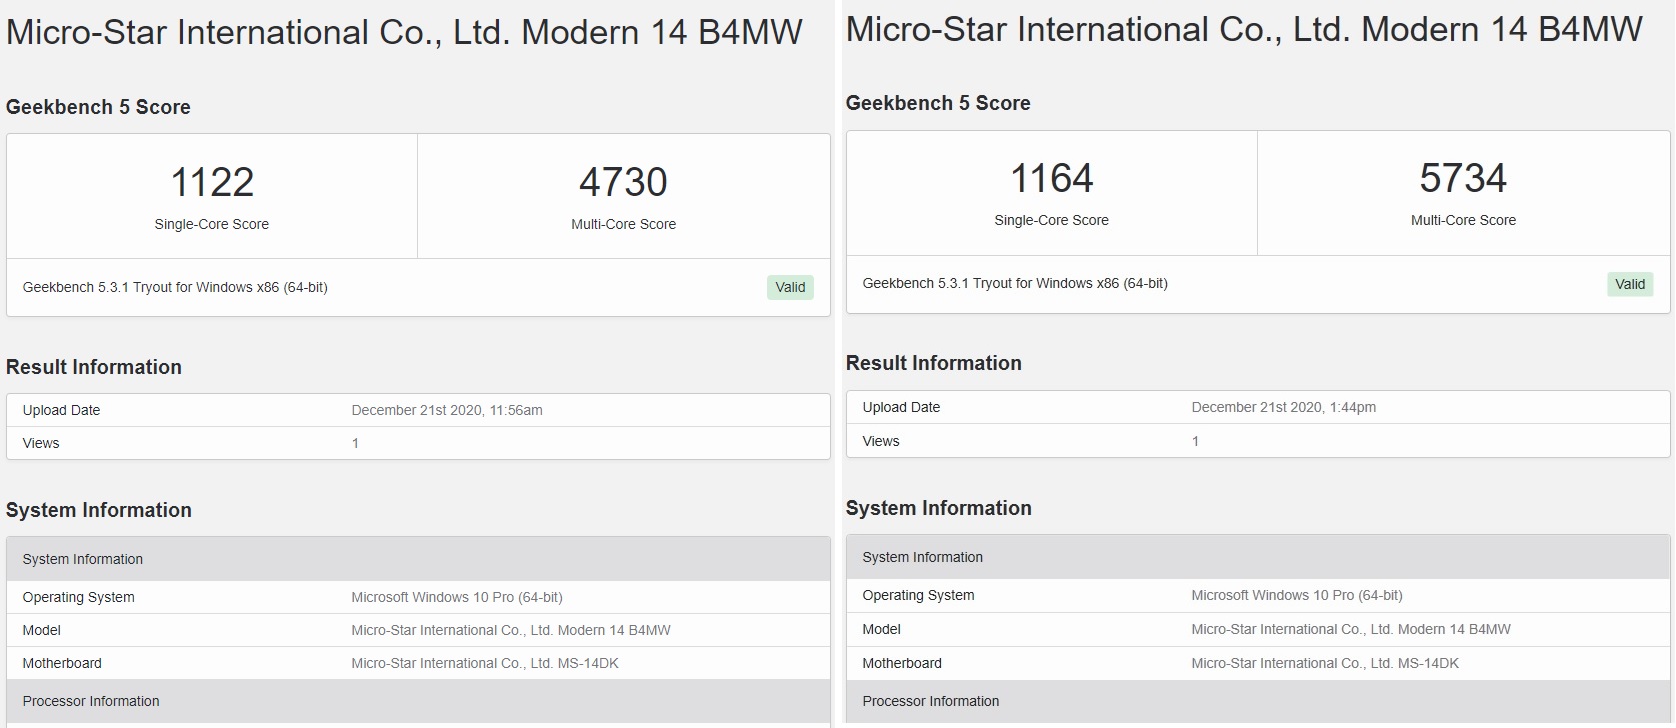Click the left gray System Information table header
This screenshot has width=1676, height=728.
pos(418,559)
